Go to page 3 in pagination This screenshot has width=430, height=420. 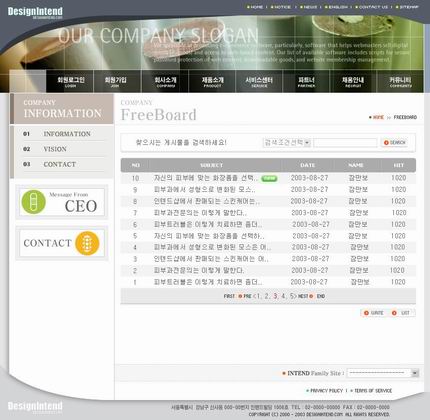[x=275, y=296]
